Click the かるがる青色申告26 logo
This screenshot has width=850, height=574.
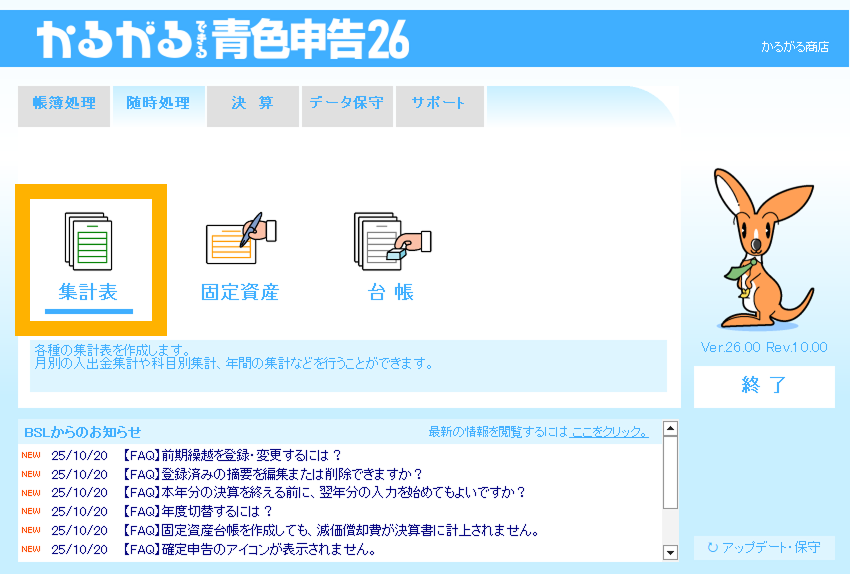(x=223, y=40)
